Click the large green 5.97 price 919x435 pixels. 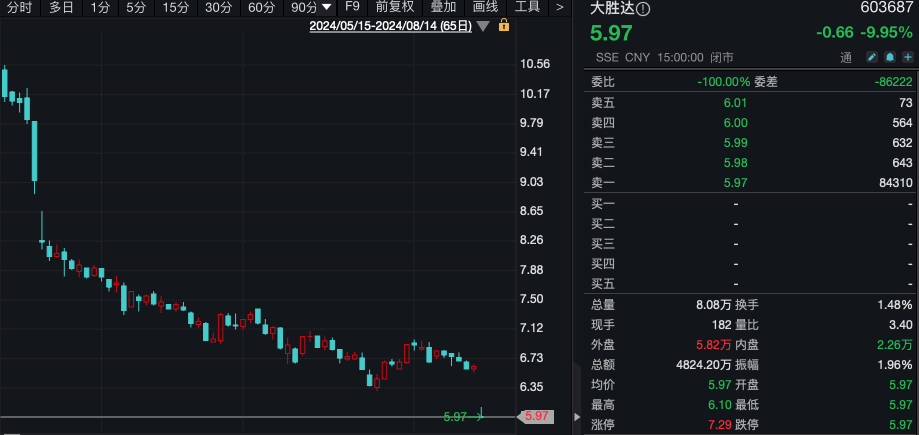coord(611,33)
